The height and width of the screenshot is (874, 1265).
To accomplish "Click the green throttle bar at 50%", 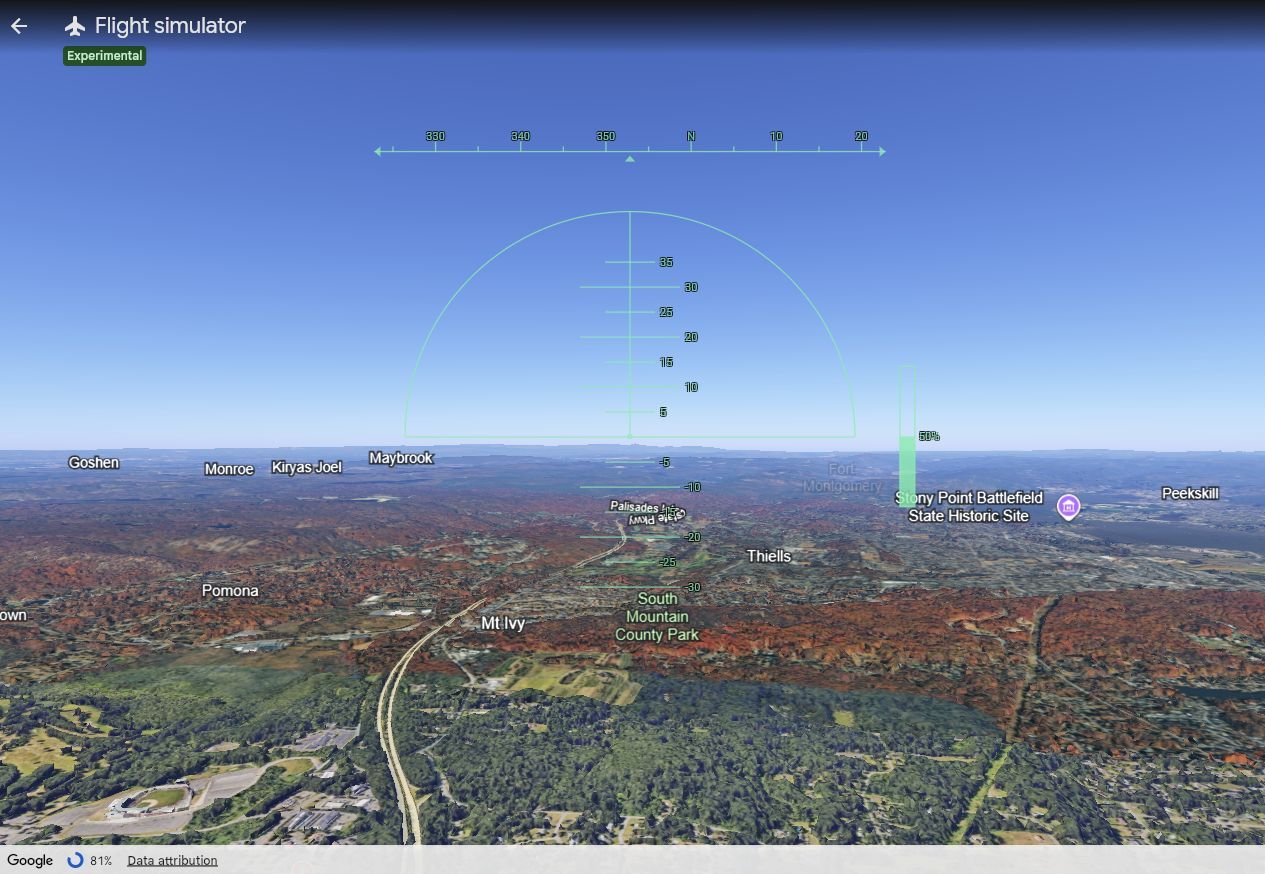I will coord(907,472).
